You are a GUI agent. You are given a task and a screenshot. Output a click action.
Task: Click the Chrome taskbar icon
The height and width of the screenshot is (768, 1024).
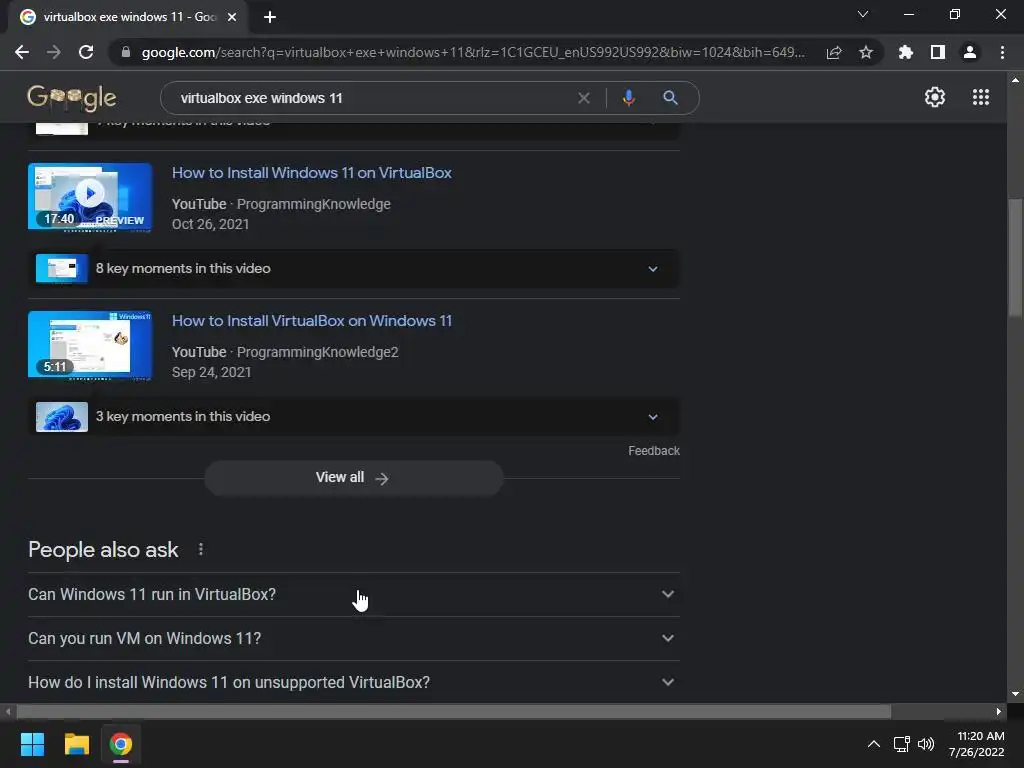tap(121, 744)
